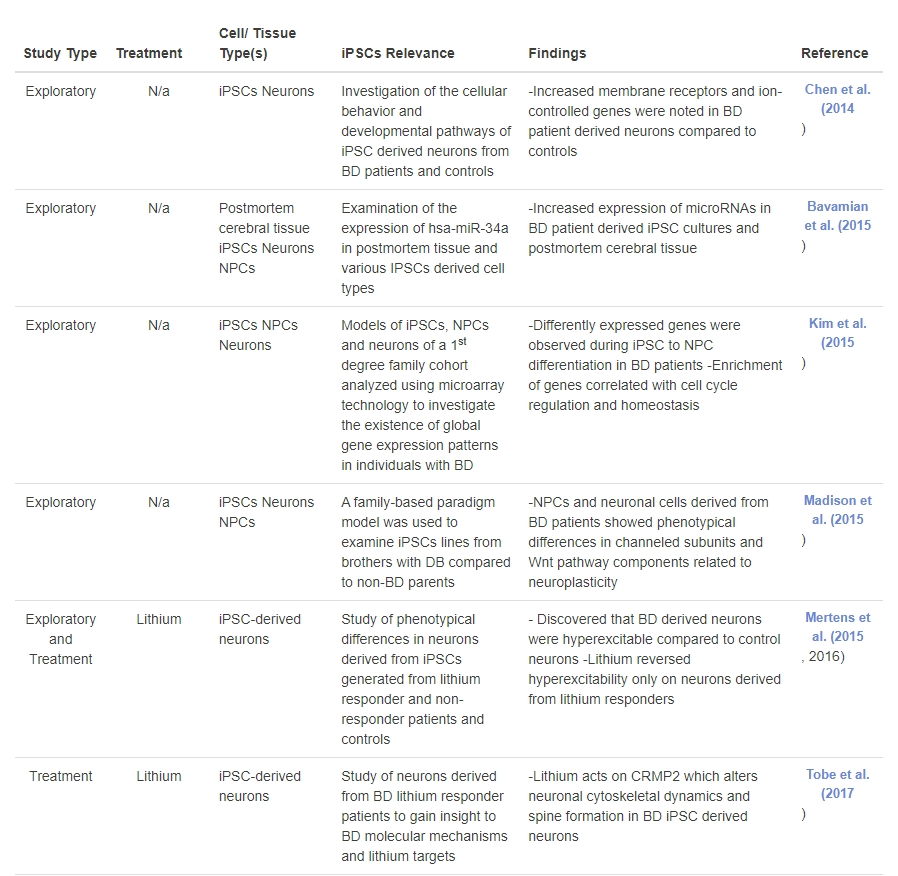Follow the Kim et al. (2015) citation link
Viewport: 898px width, 876px height.
[x=837, y=333]
